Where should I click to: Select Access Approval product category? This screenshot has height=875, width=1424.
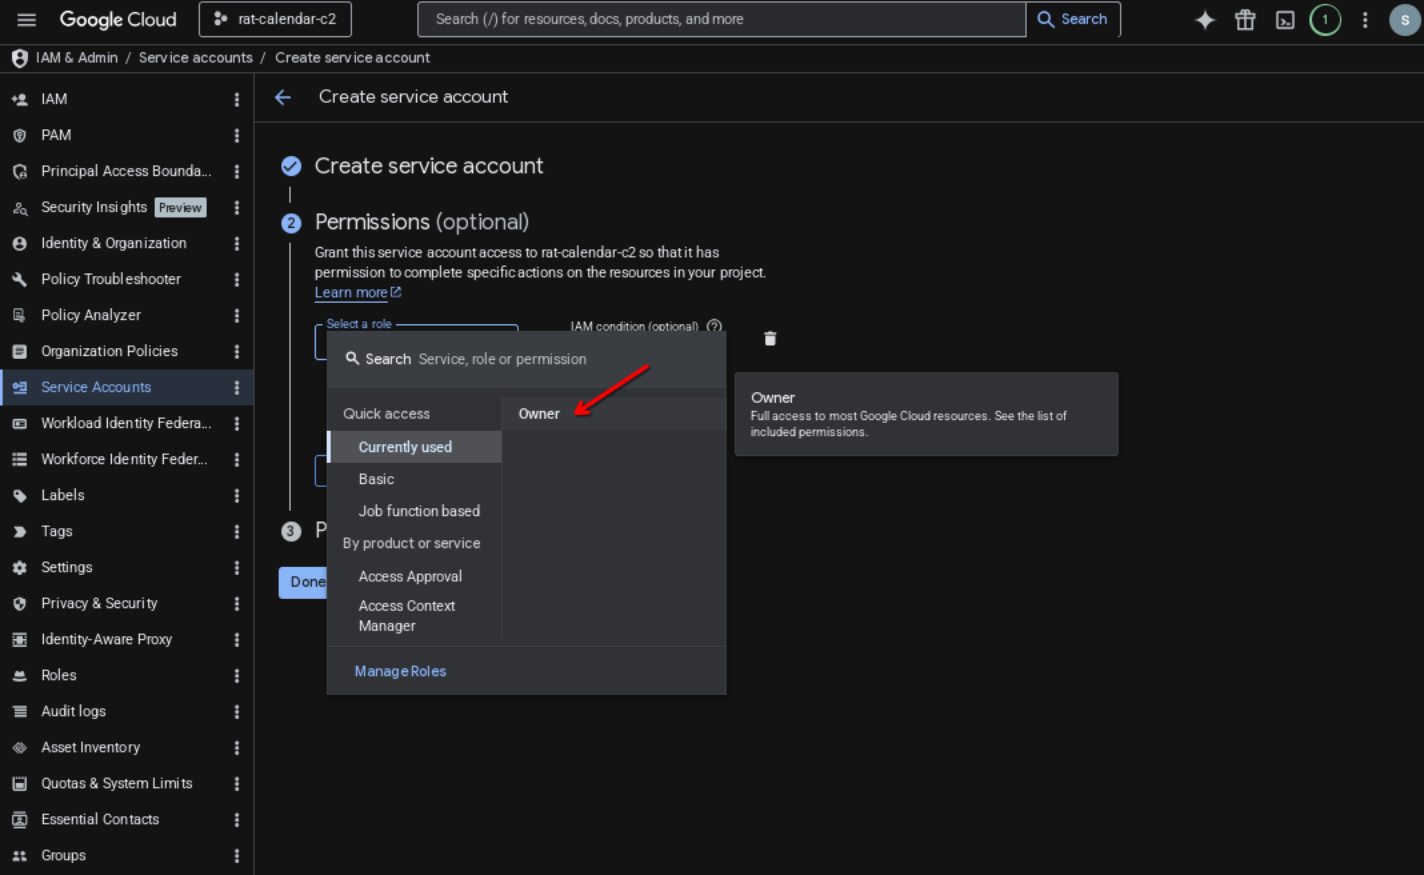pos(414,576)
